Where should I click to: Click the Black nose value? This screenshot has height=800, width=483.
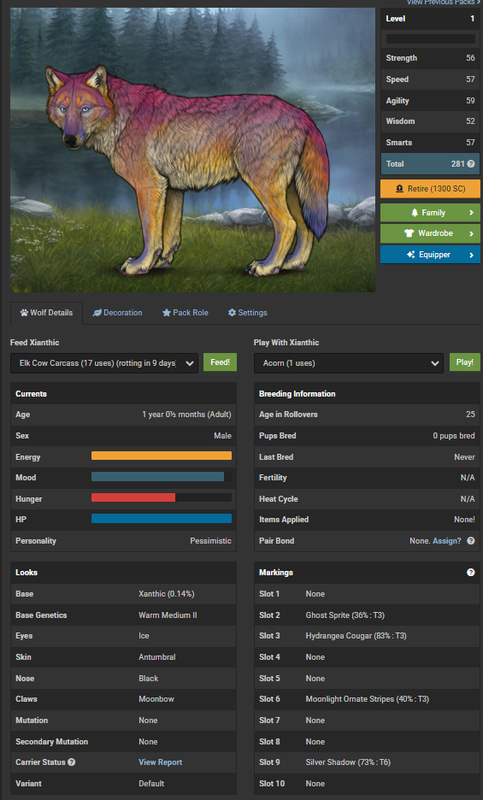click(148, 679)
